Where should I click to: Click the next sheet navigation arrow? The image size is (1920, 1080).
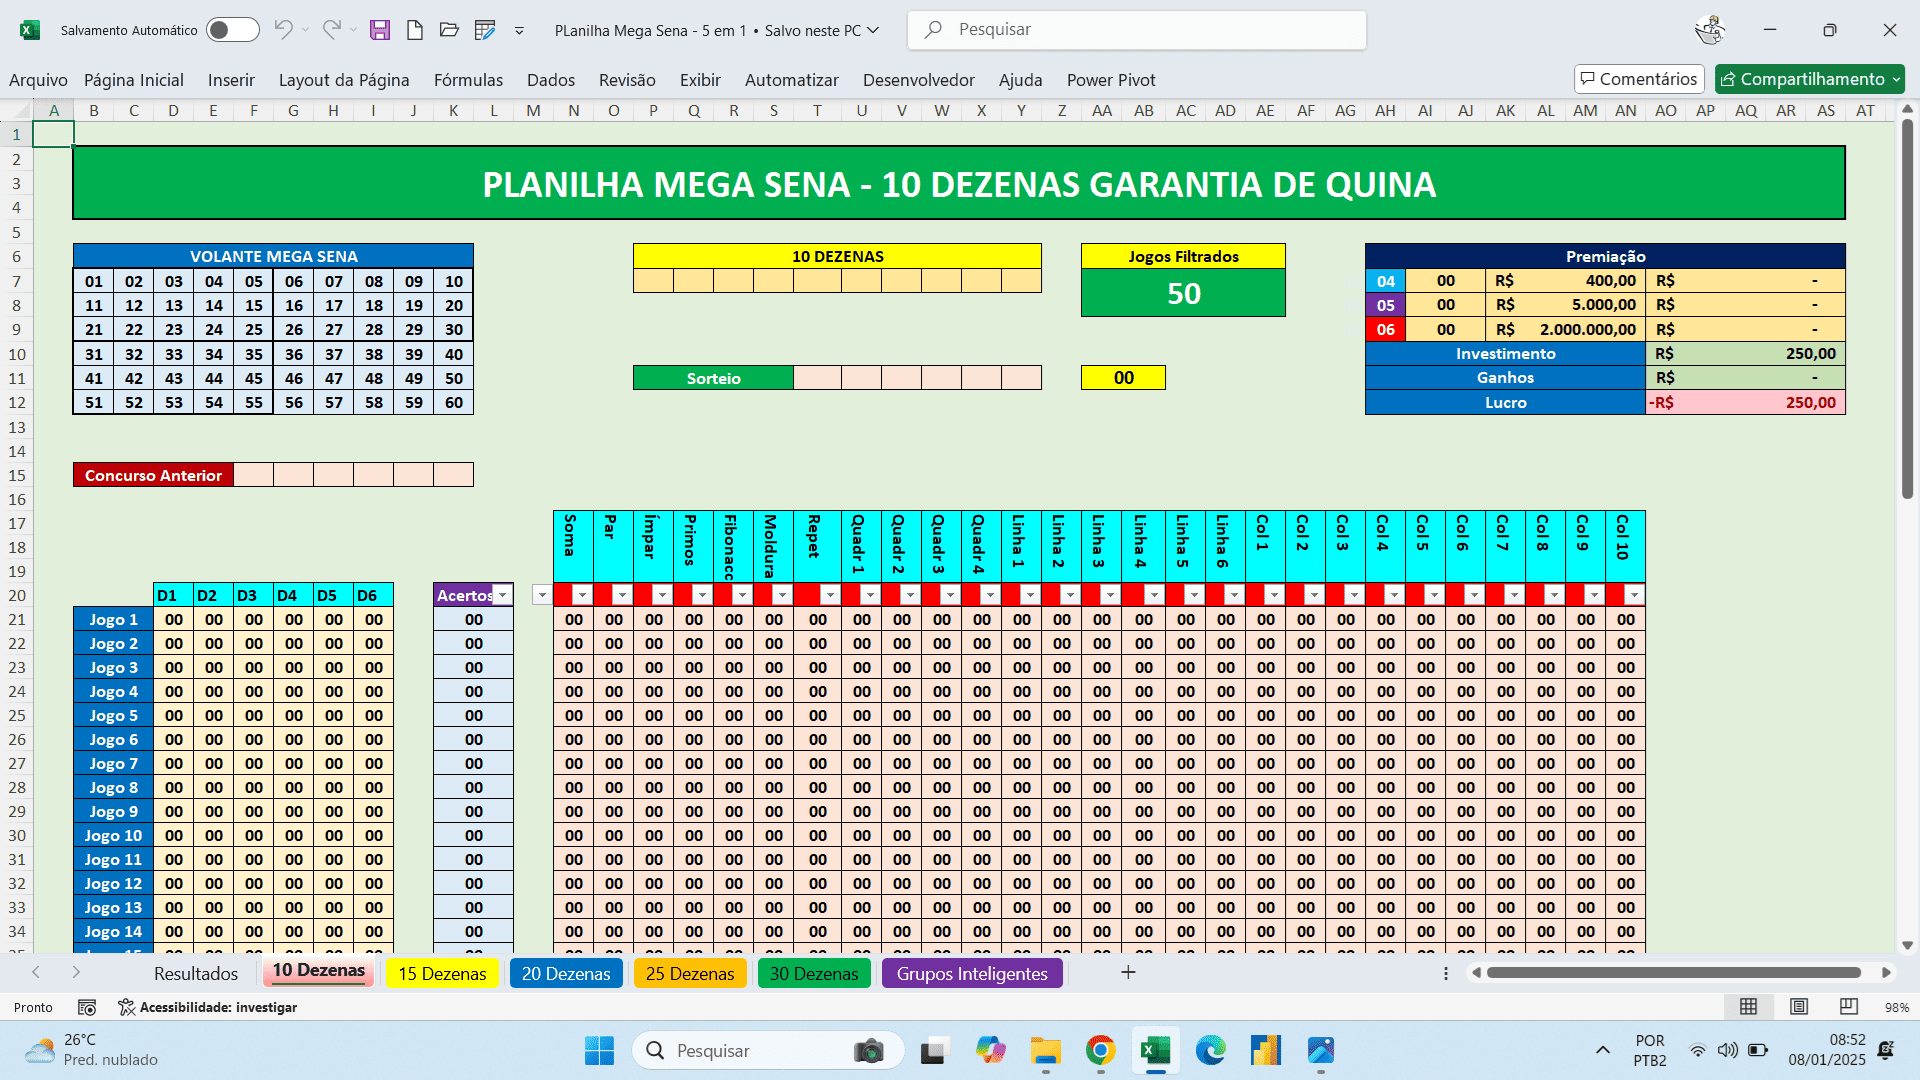[76, 972]
